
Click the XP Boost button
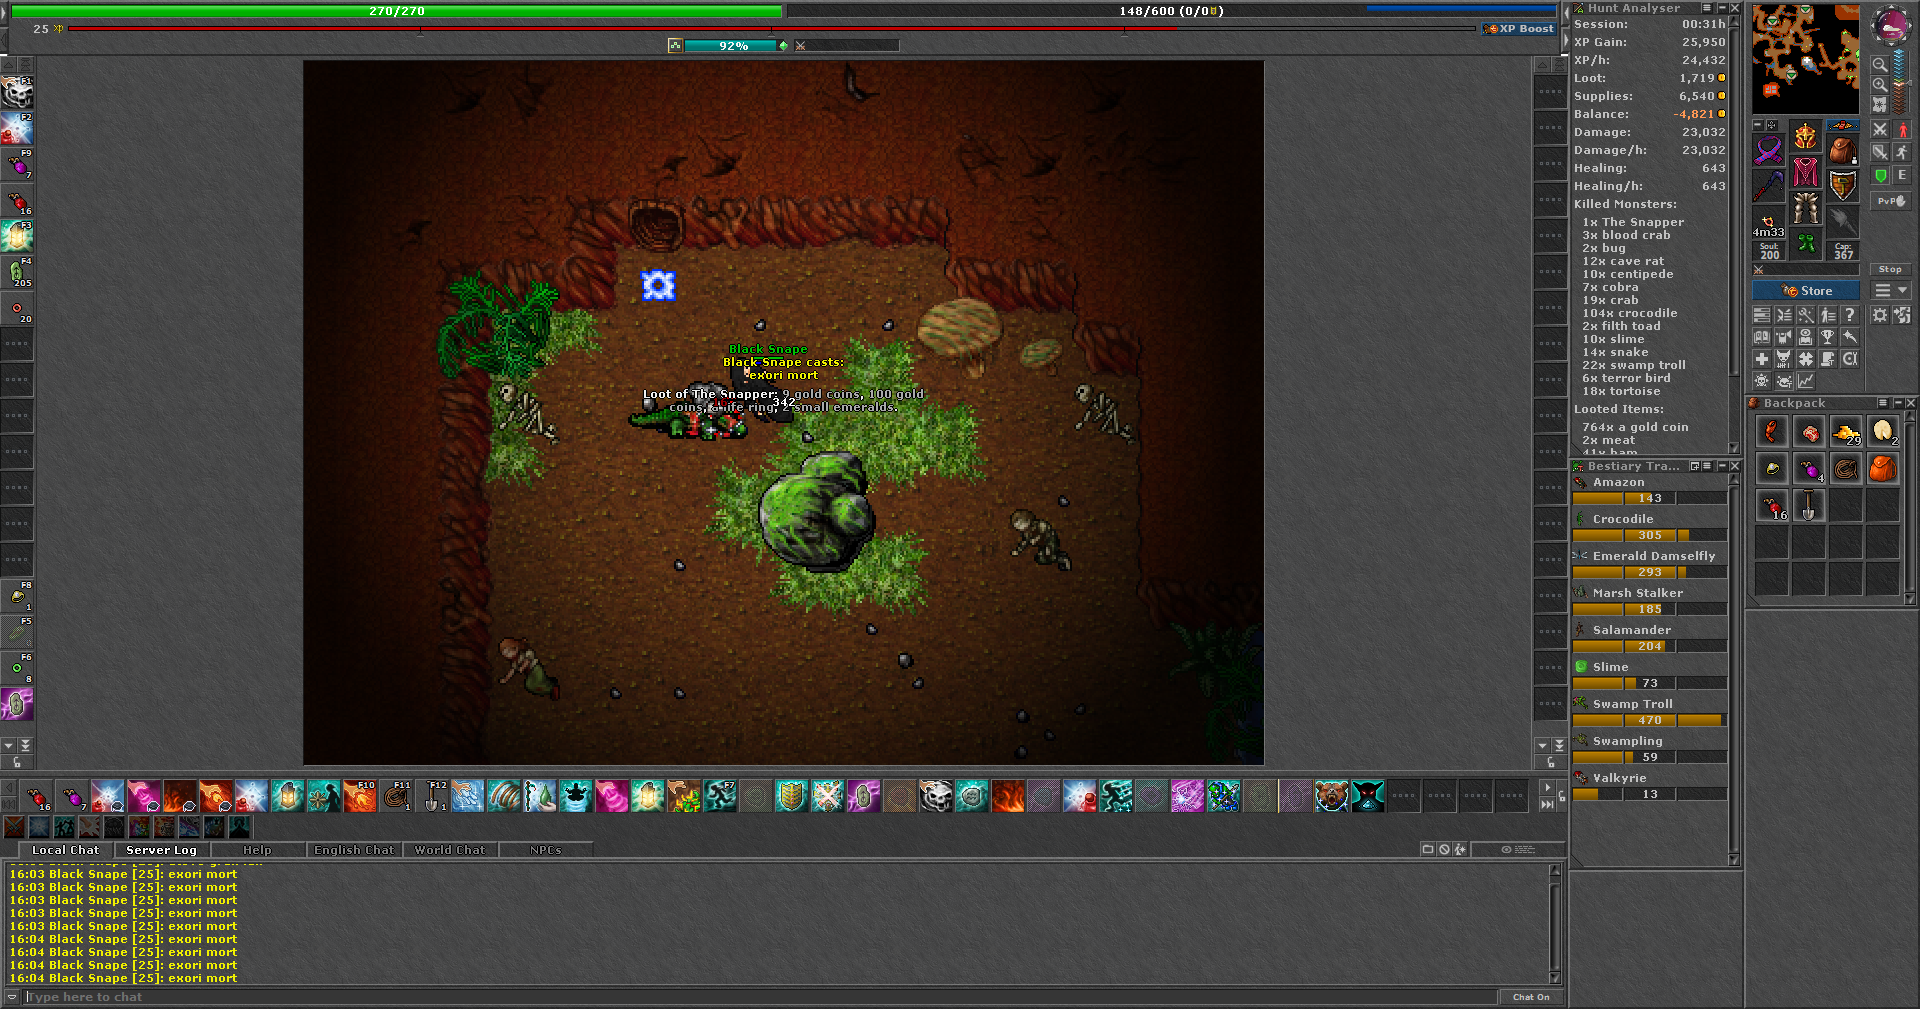pyautogui.click(x=1520, y=29)
